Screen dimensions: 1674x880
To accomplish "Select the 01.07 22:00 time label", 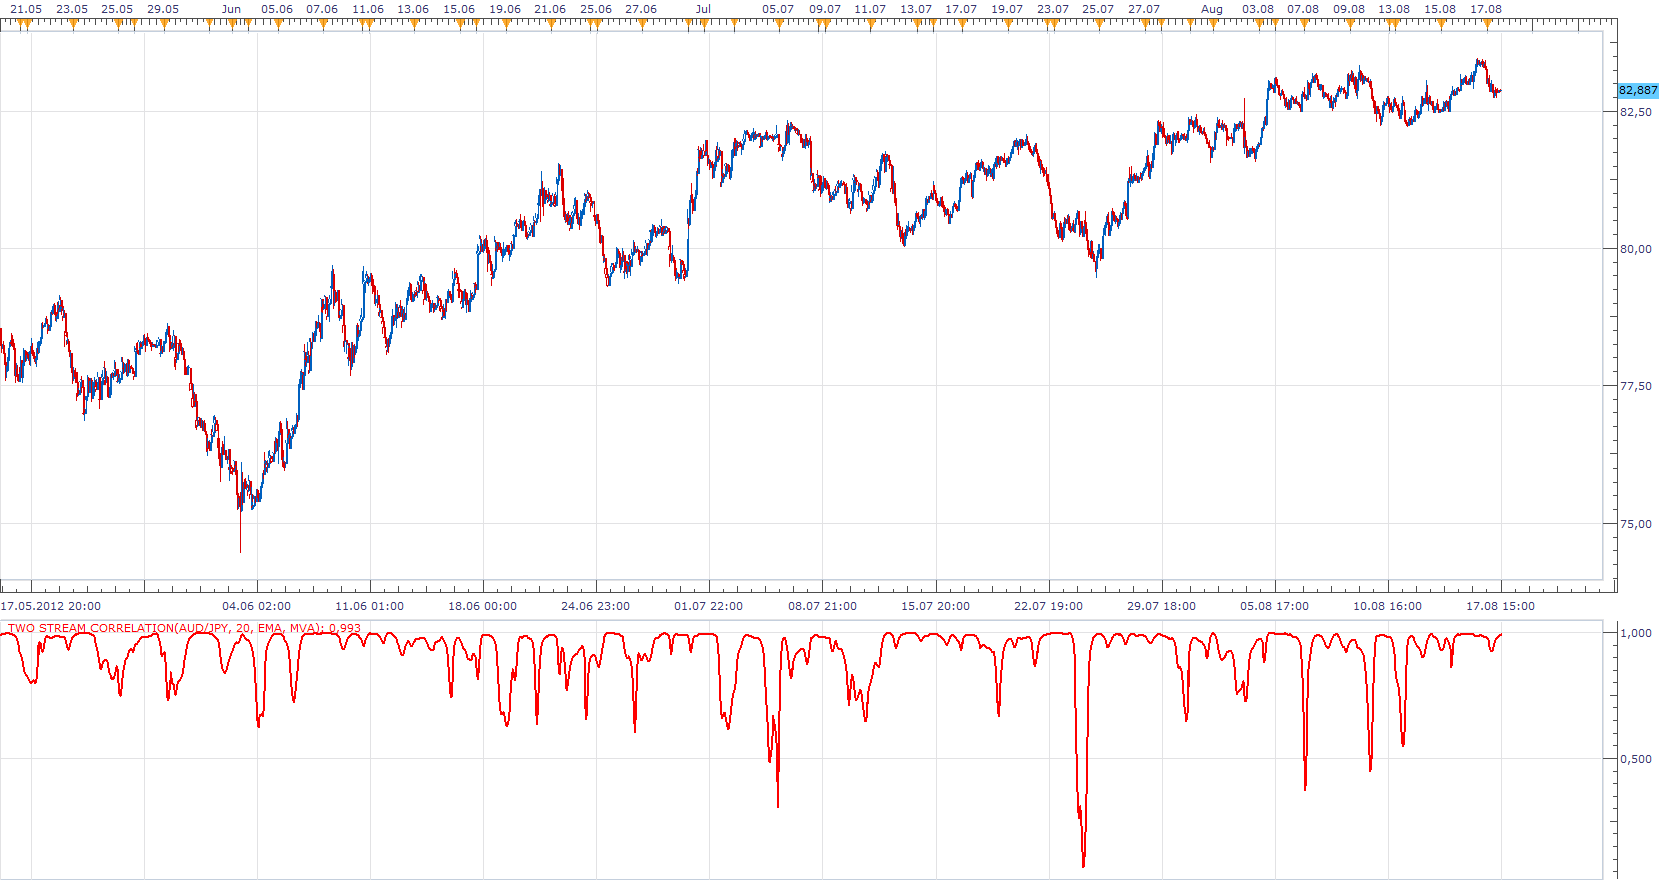I will tap(709, 606).
